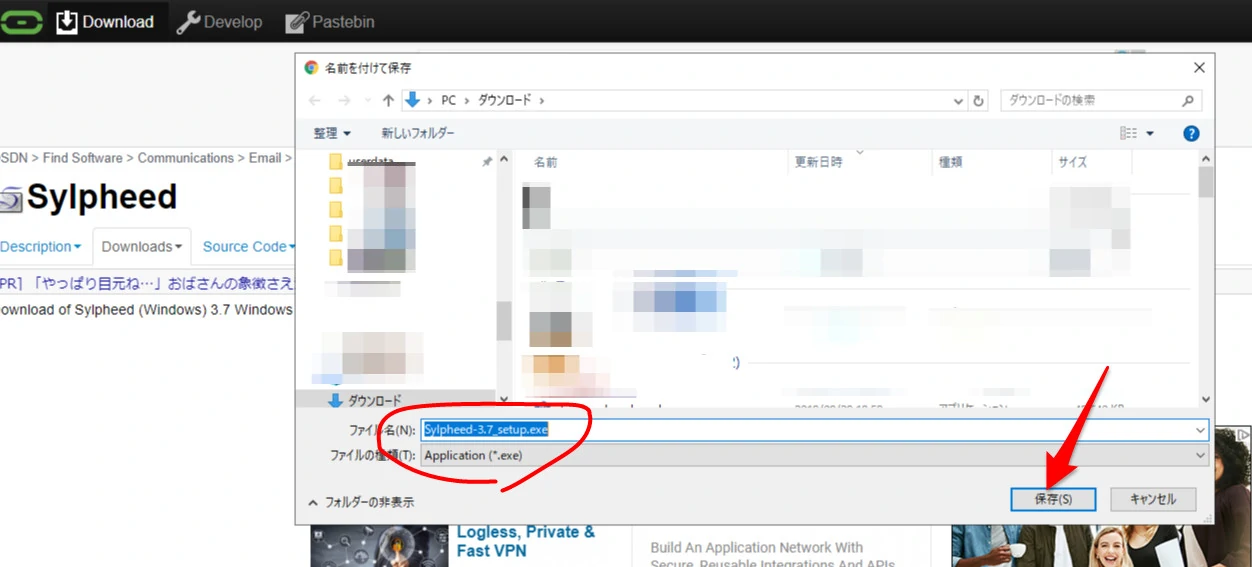The height and width of the screenshot is (567, 1252).
Task: Refresh the folder view
Action: (979, 101)
